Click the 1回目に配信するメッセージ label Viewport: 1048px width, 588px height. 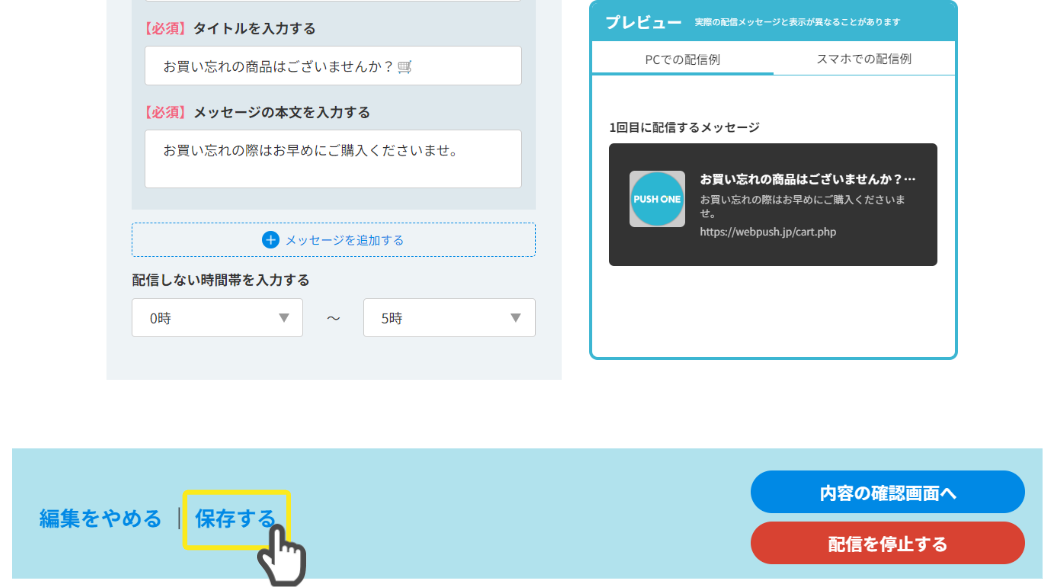tap(684, 127)
